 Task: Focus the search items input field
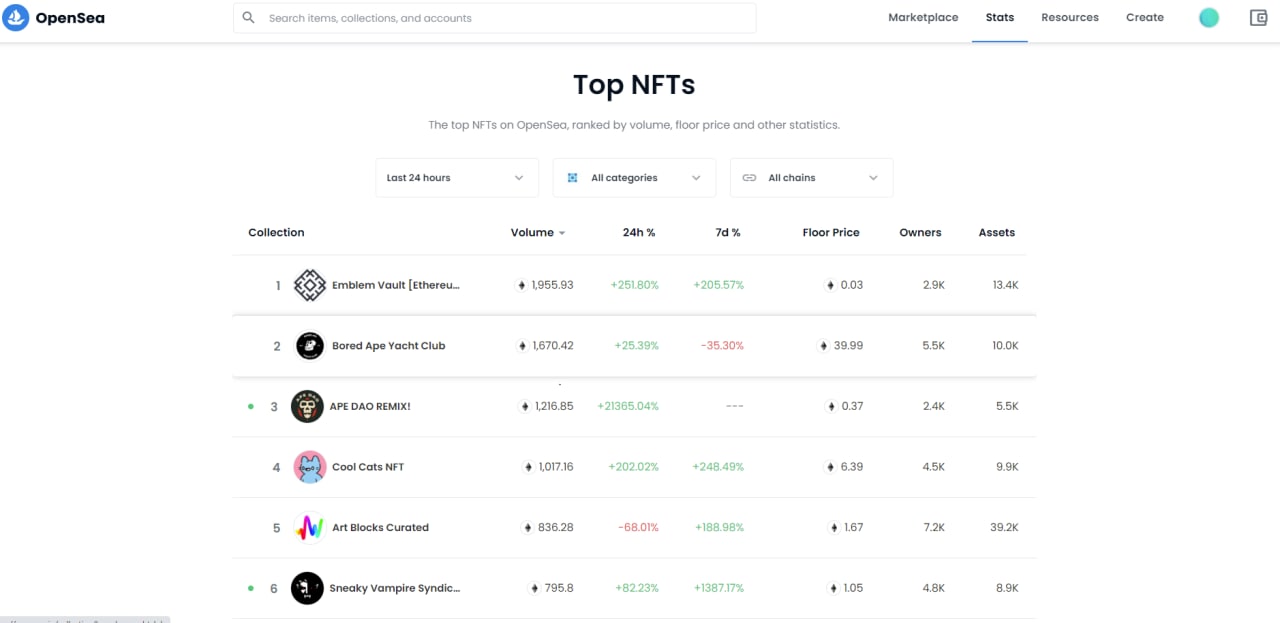pyautogui.click(x=495, y=18)
